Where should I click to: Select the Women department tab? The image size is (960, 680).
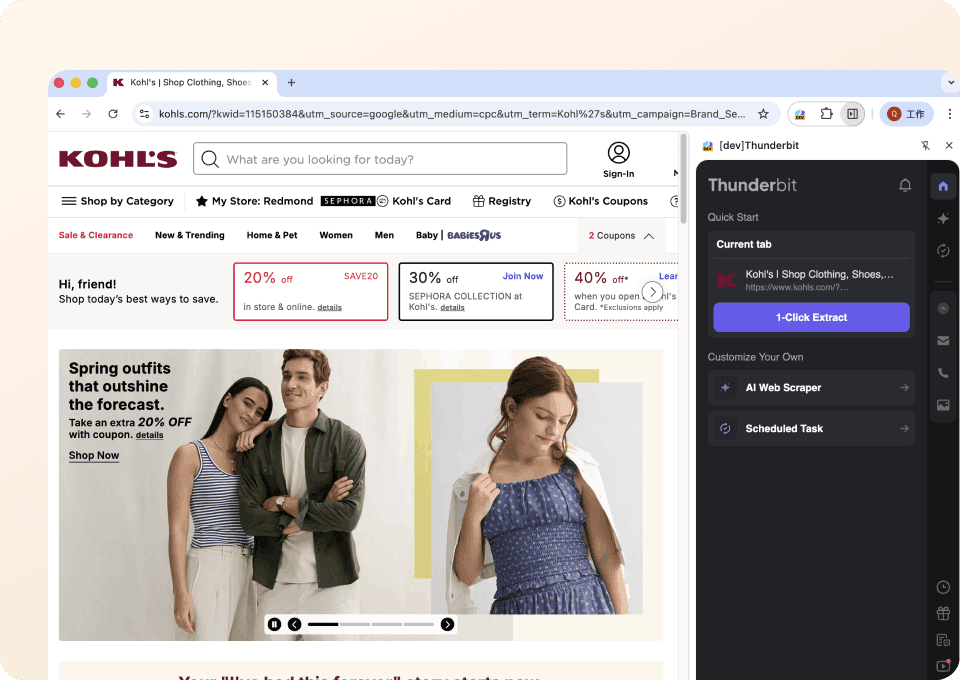(336, 235)
